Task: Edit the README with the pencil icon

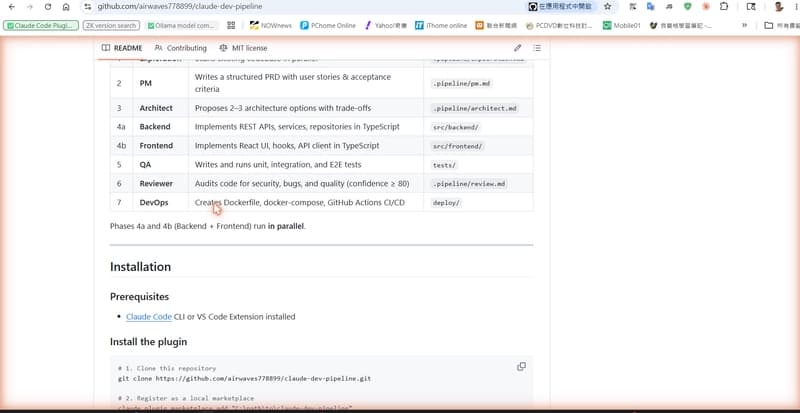Action: click(x=517, y=48)
